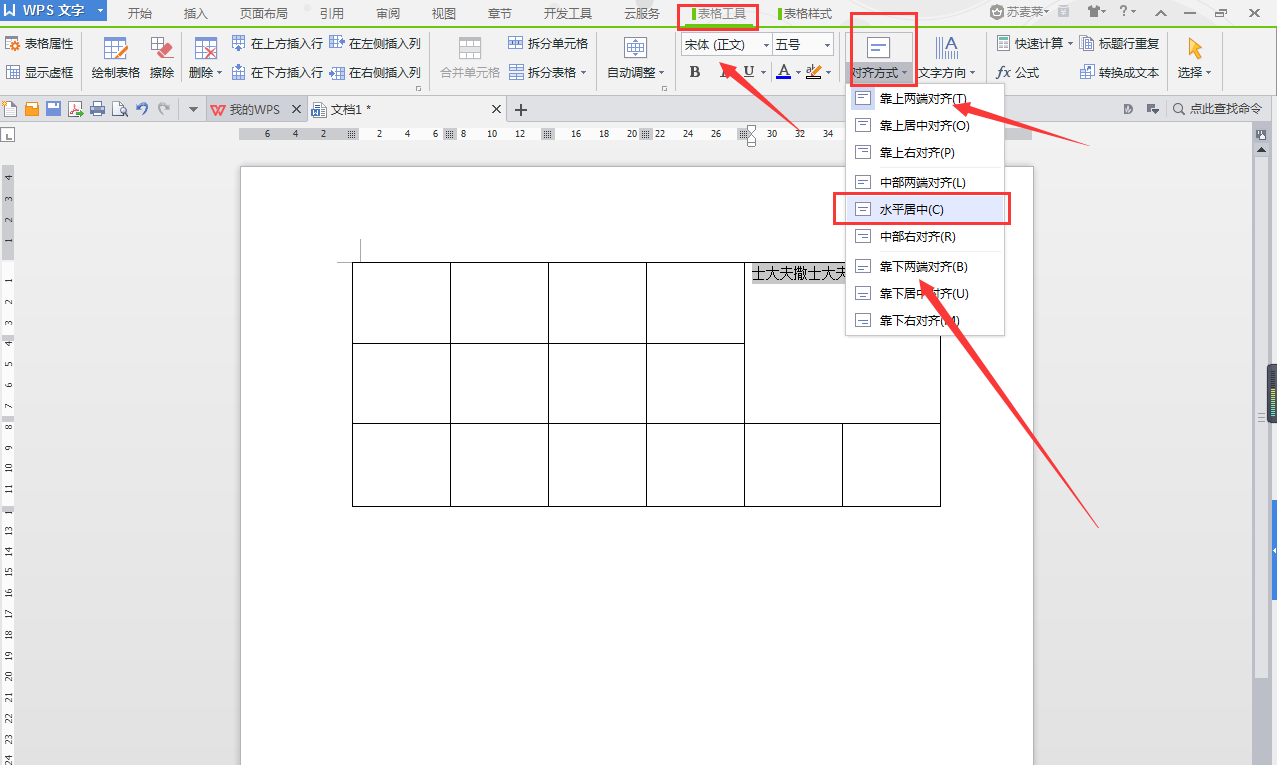1277x765 pixels.
Task: Choose Align Top Right (靠上右对齐)
Action: pos(925,152)
